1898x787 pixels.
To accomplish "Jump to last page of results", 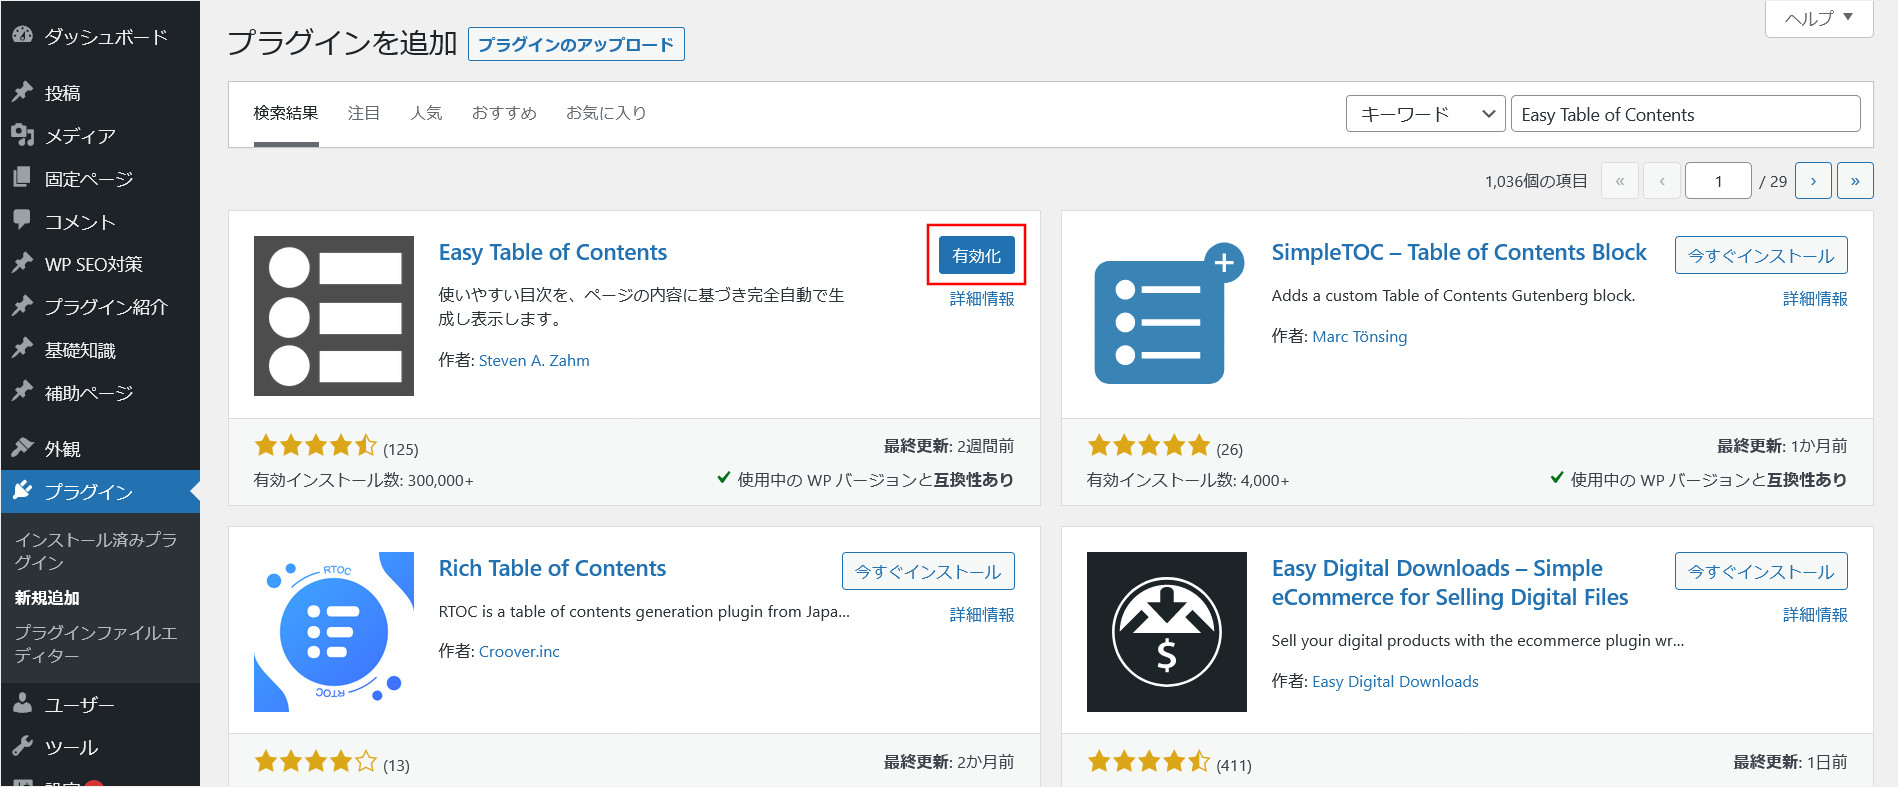I will point(1855,181).
